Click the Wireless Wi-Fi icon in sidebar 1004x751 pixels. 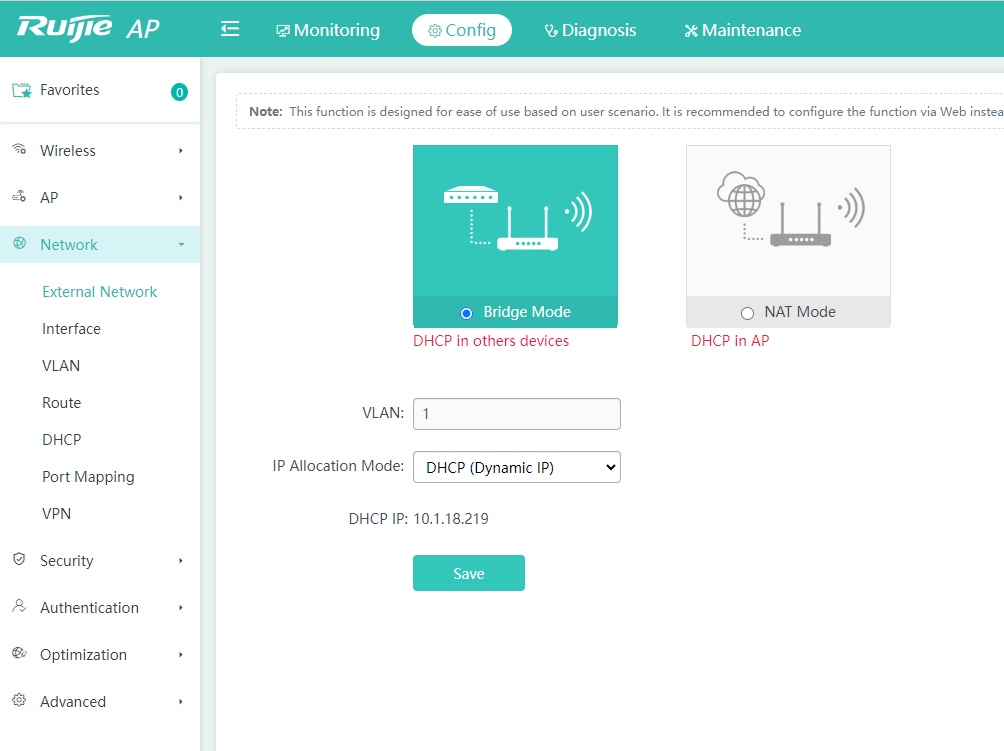tap(19, 150)
